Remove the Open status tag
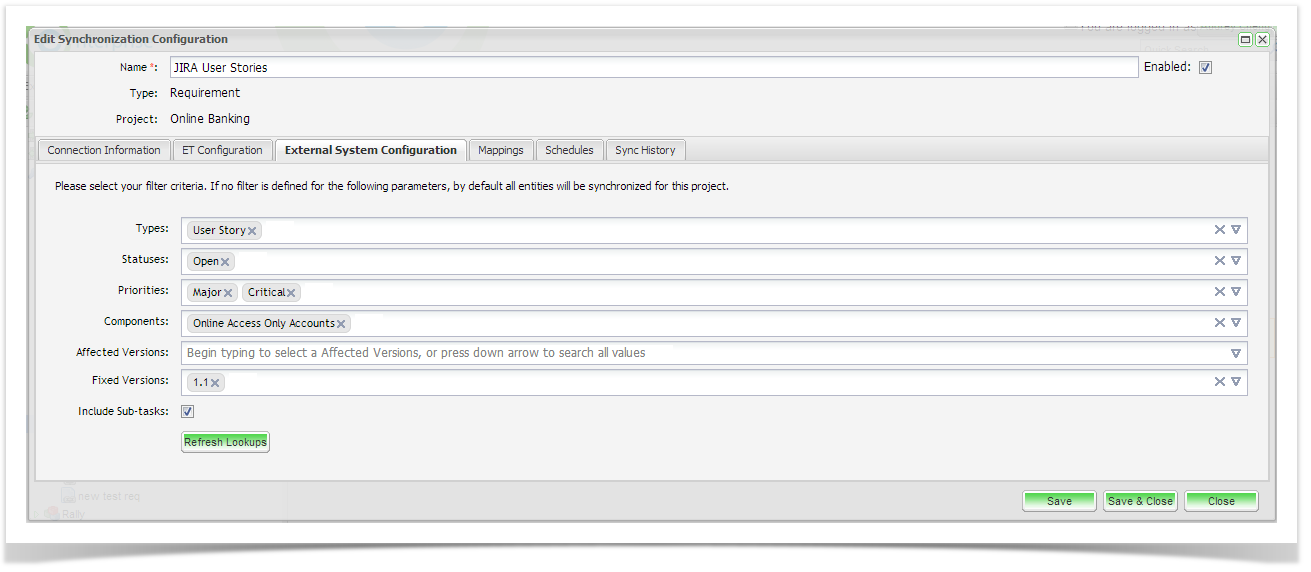1311x572 pixels. click(225, 262)
